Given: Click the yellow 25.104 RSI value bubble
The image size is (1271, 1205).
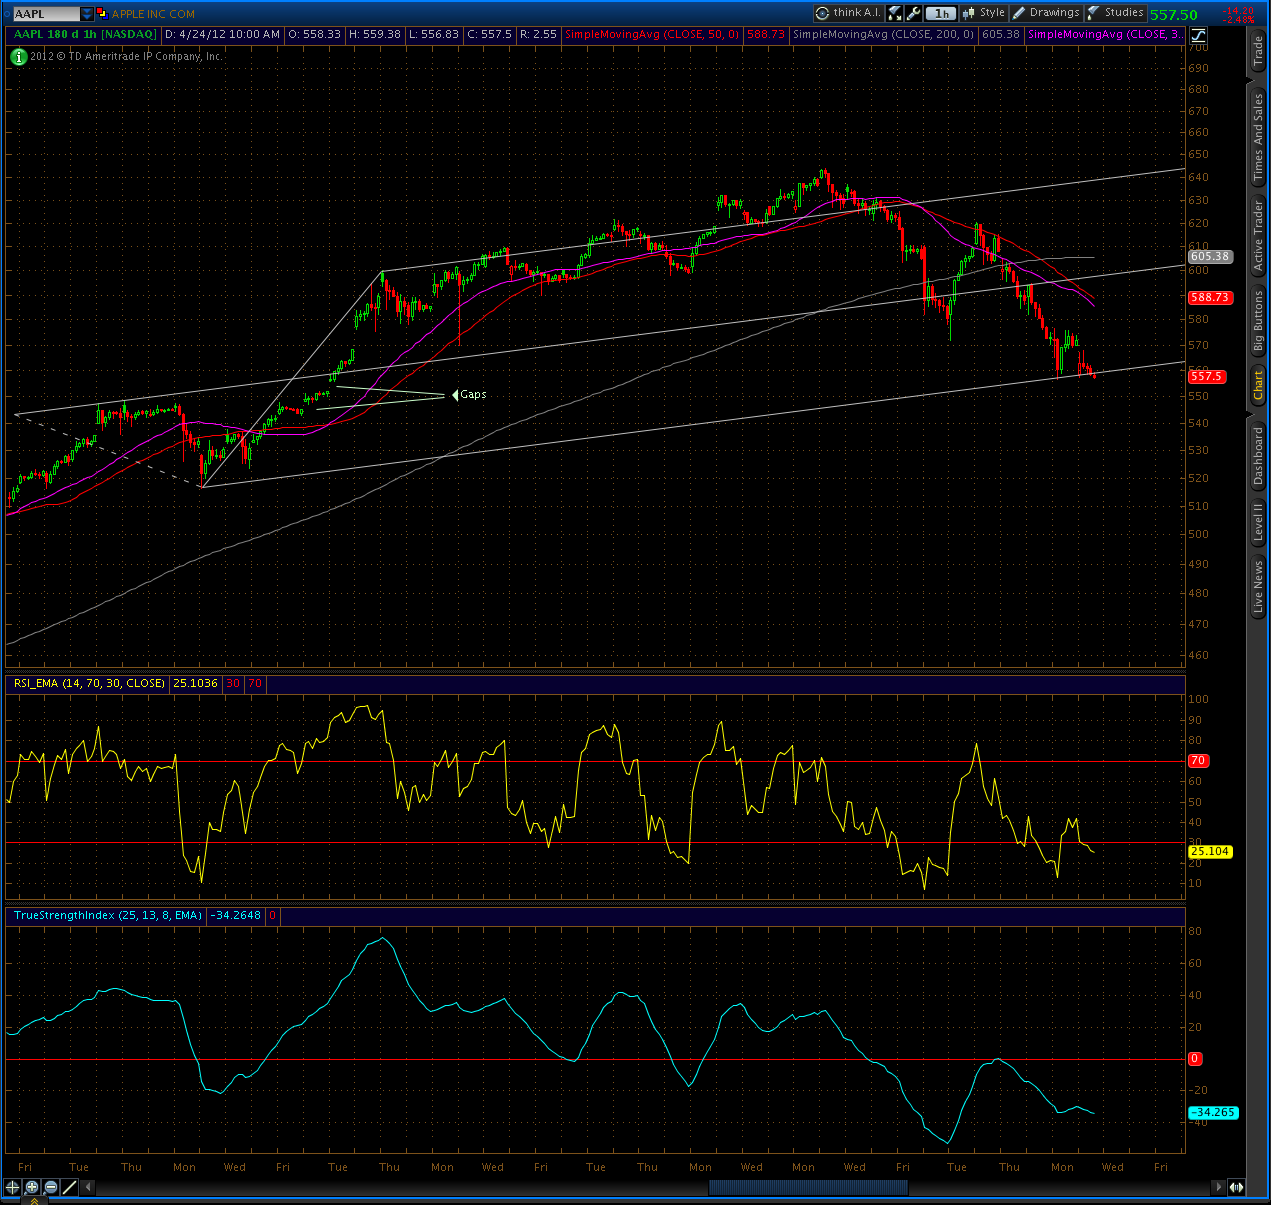Looking at the screenshot, I should tap(1210, 852).
